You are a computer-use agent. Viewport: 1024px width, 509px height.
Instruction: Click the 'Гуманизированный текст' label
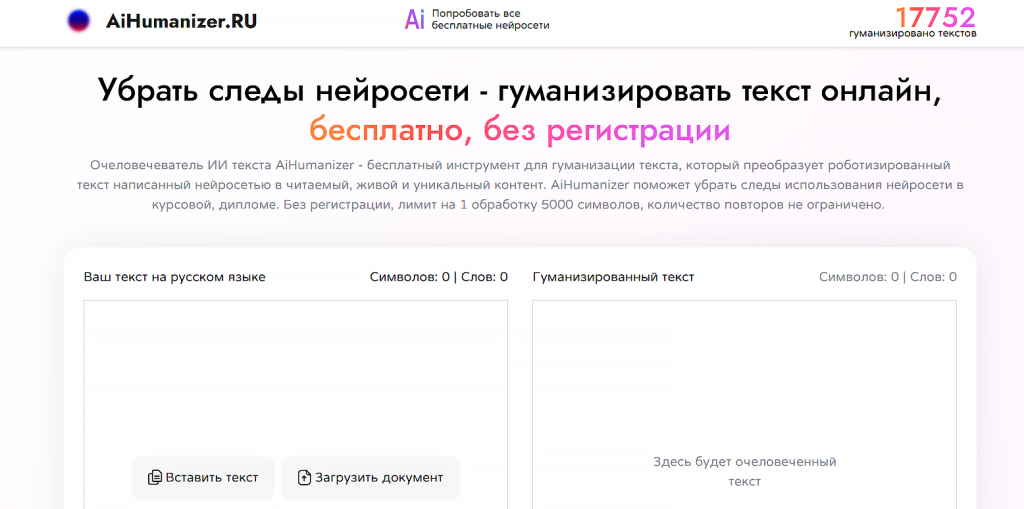click(x=613, y=277)
